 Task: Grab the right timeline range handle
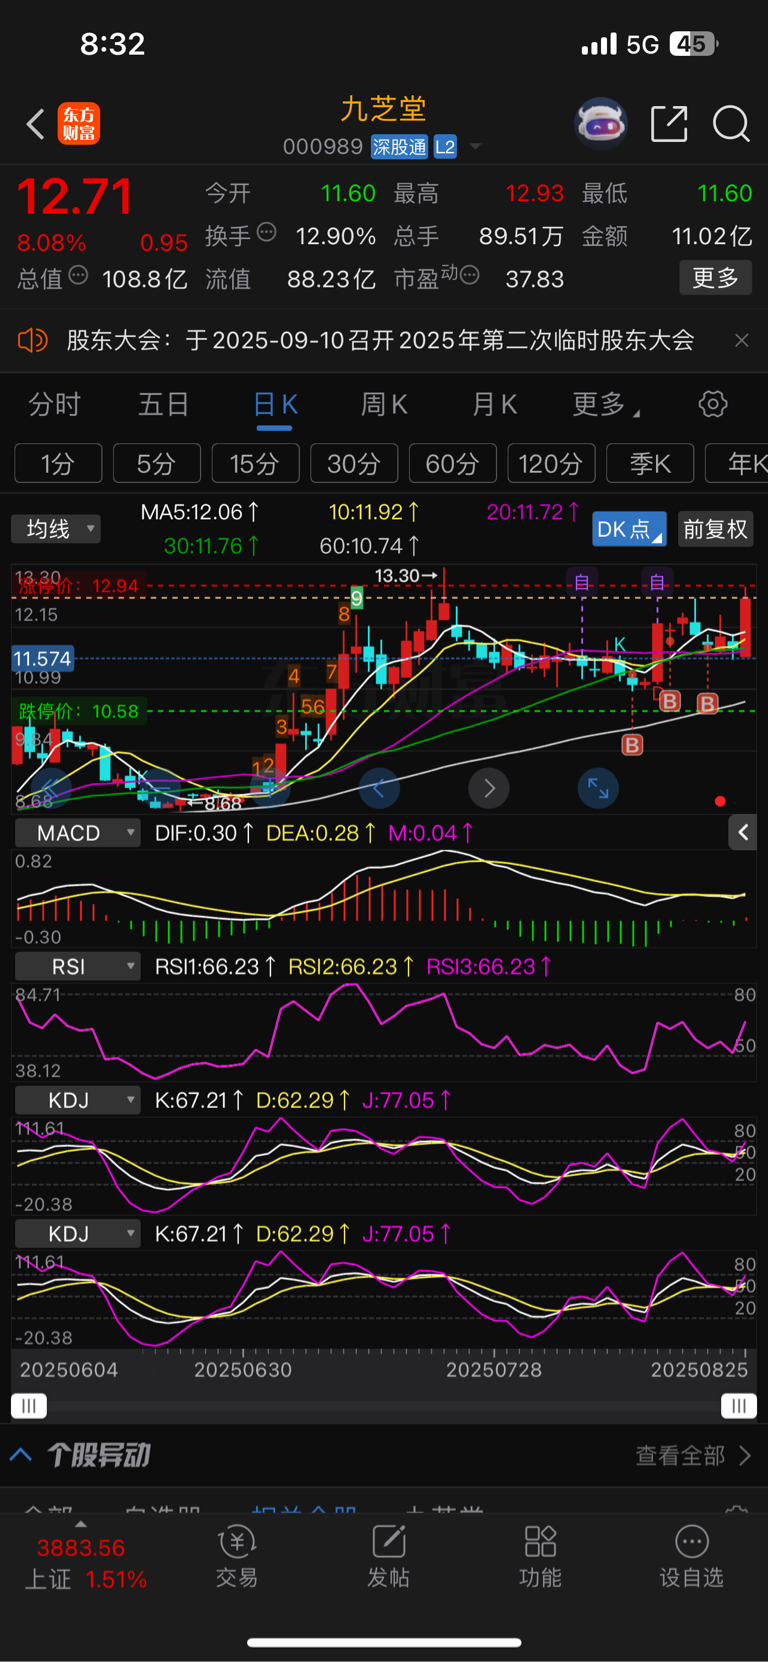tap(739, 1406)
